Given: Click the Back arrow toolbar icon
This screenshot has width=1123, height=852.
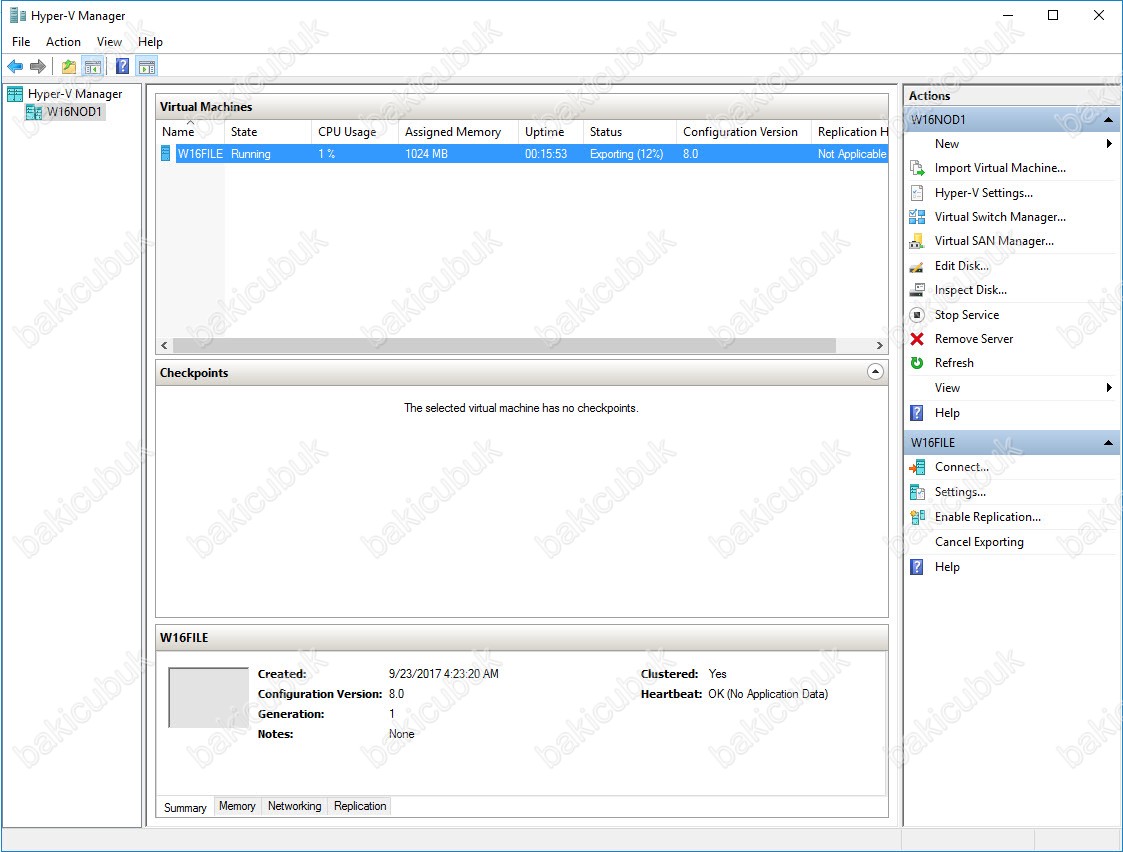Looking at the screenshot, I should pos(15,67).
